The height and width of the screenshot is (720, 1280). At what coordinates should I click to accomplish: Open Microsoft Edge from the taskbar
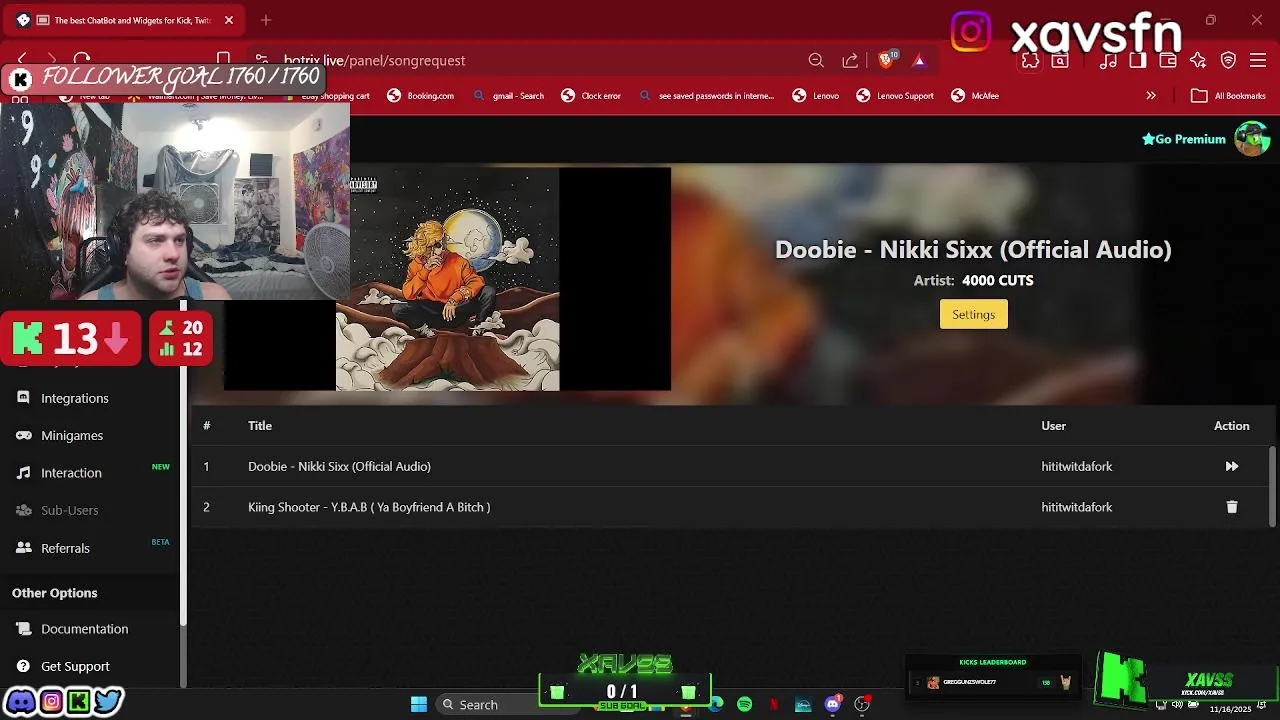[x=716, y=705]
